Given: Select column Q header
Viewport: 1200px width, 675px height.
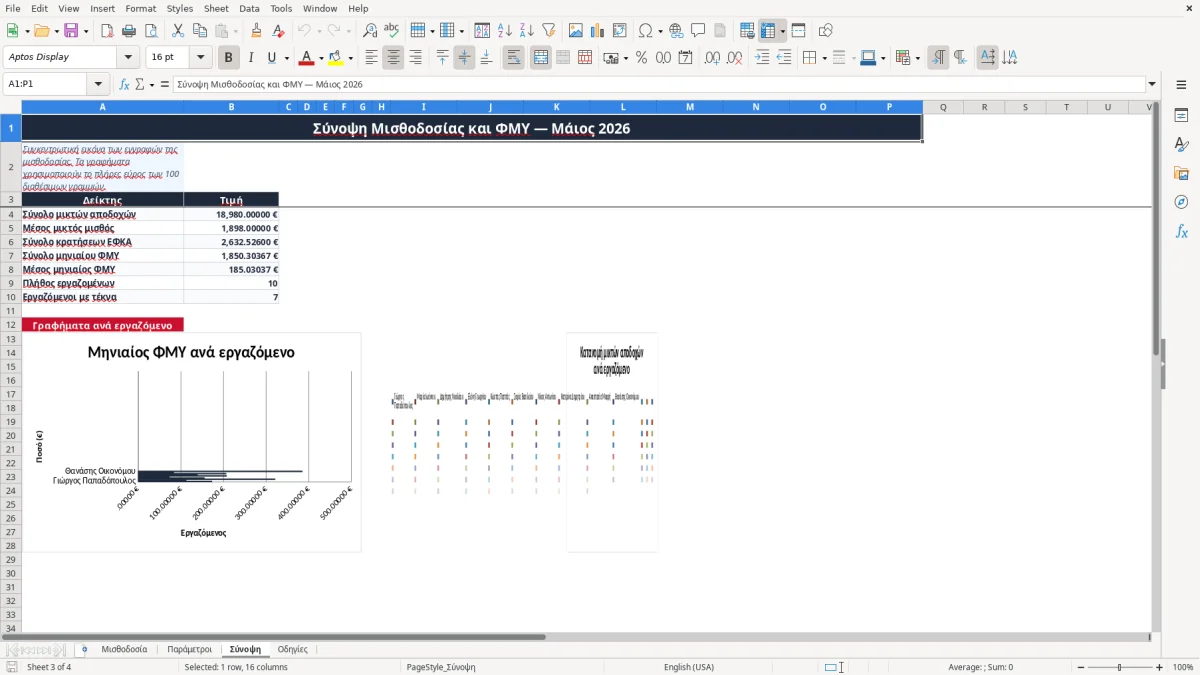Looking at the screenshot, I should click(x=943, y=107).
